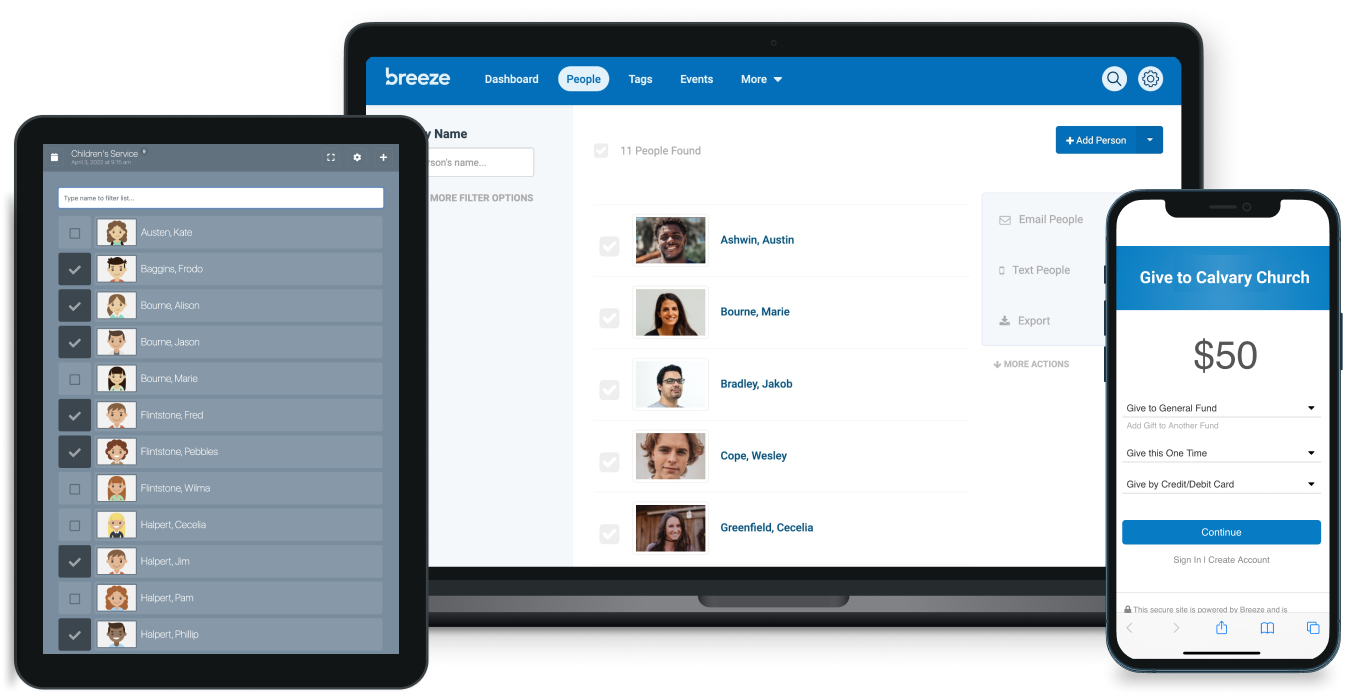Check in Flintstone, Wilma on tablet
Screen dimensions: 1346x697
(x=75, y=488)
